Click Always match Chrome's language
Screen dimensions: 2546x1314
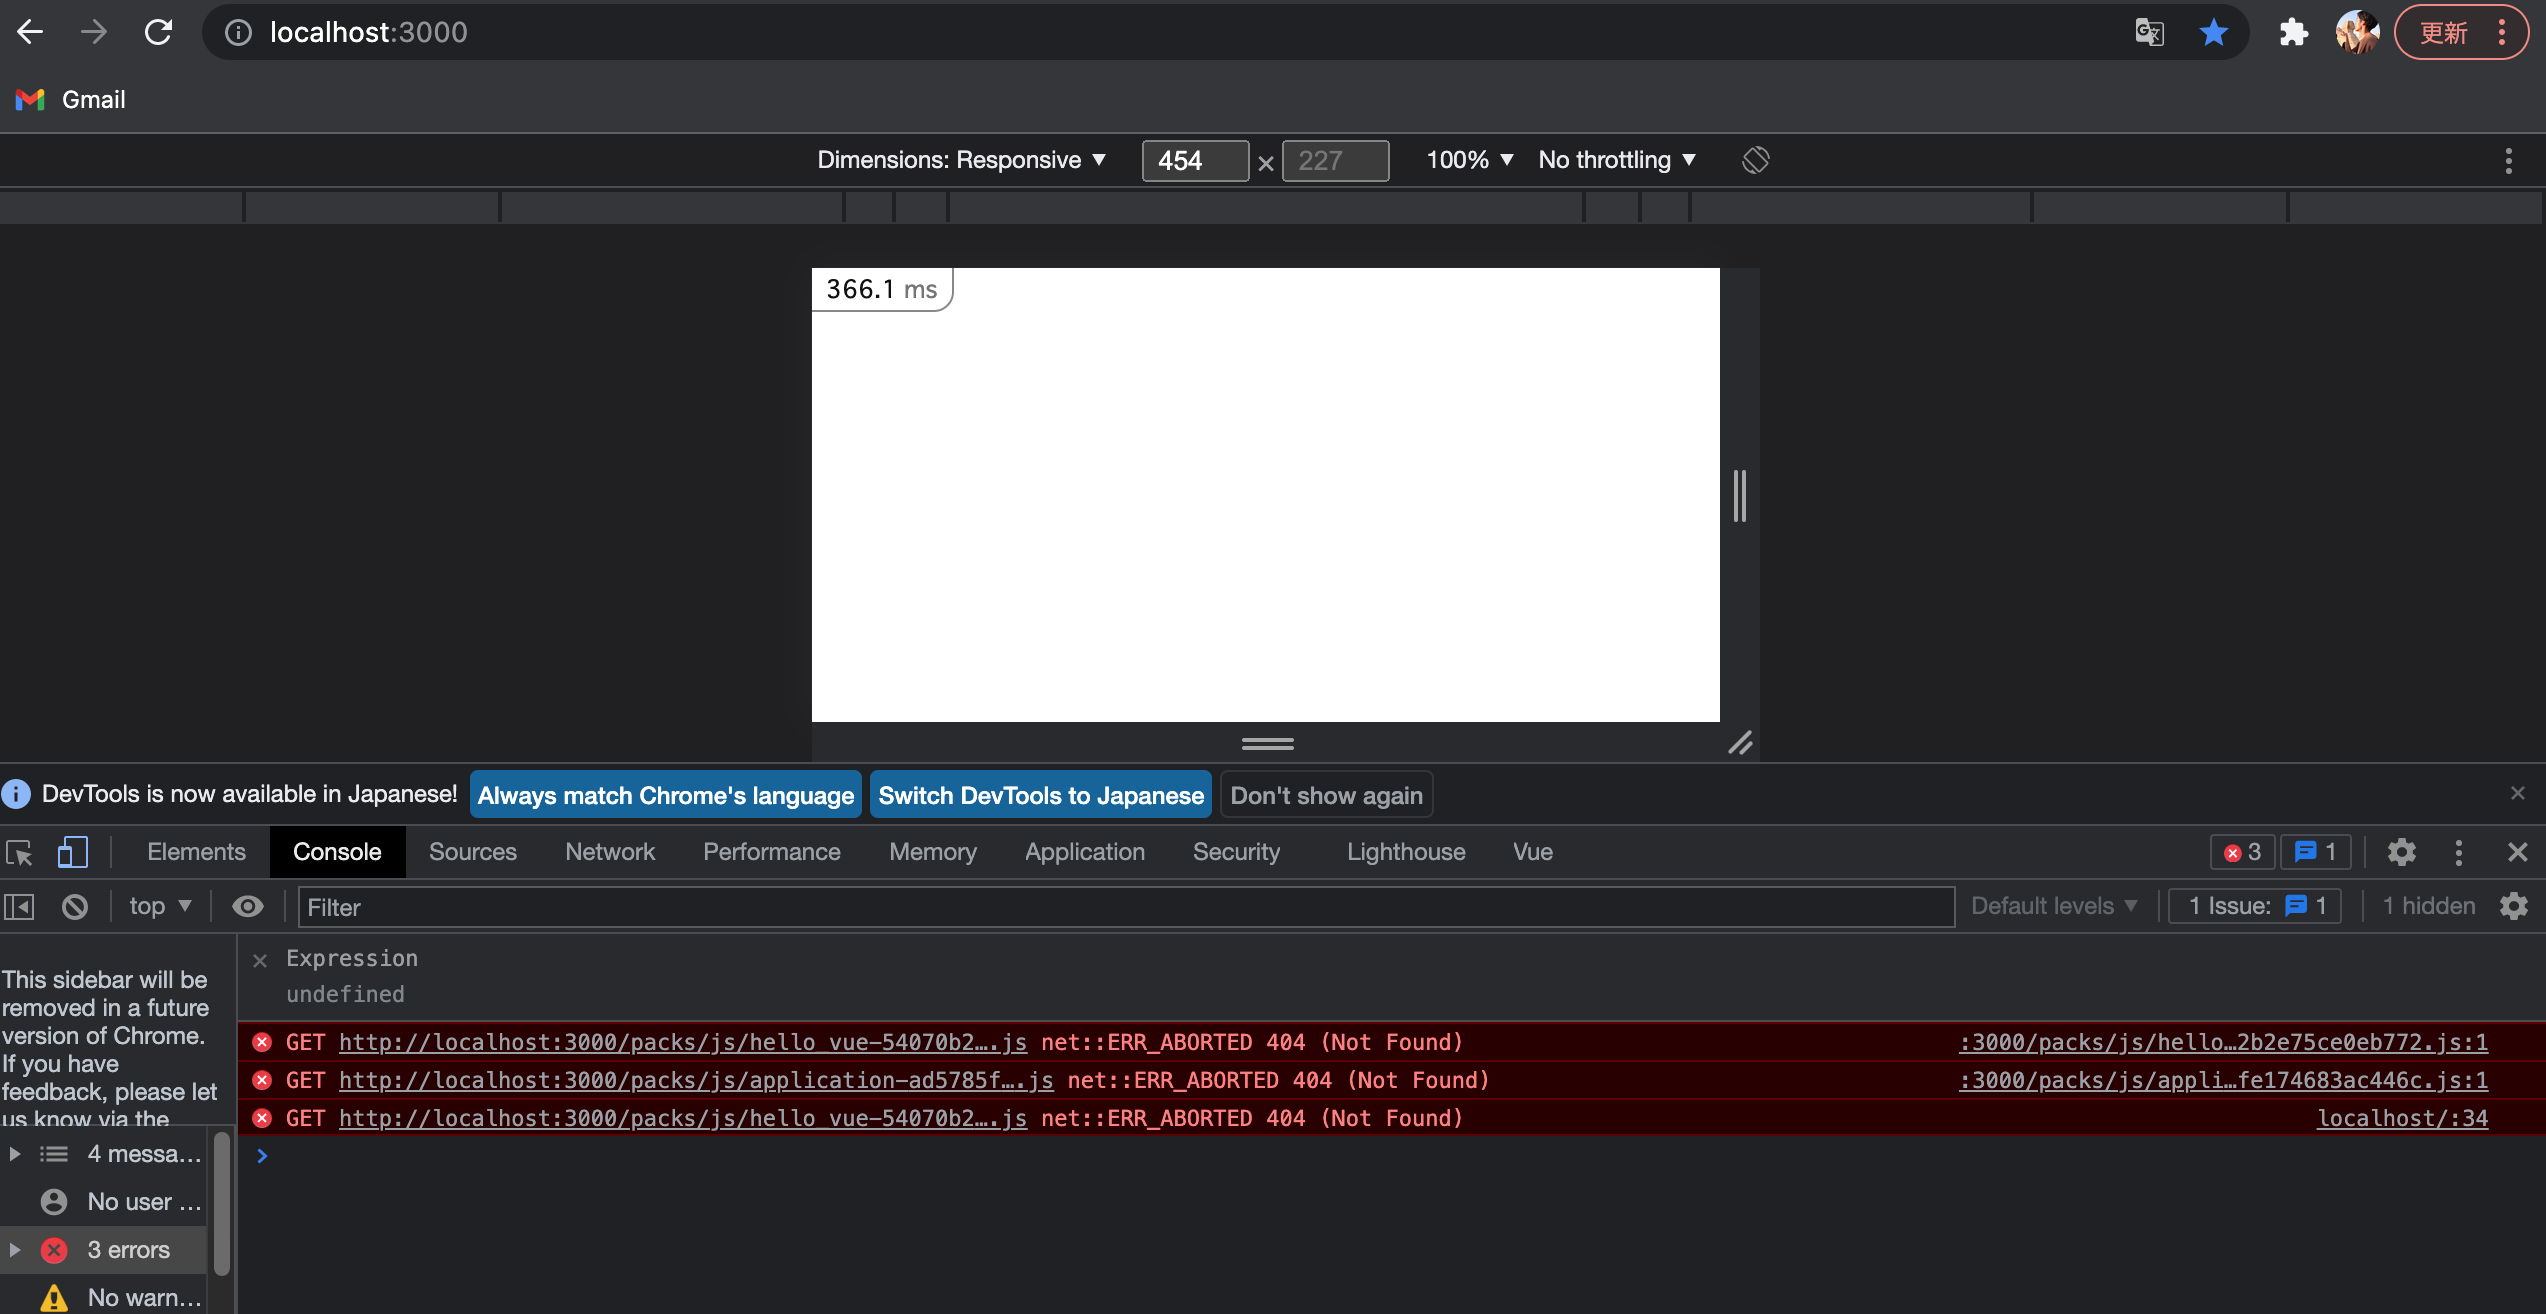point(665,795)
